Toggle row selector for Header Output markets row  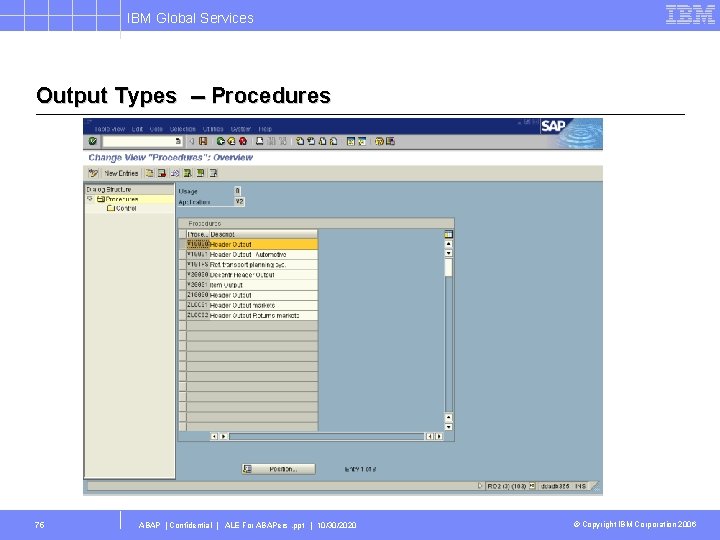point(182,305)
